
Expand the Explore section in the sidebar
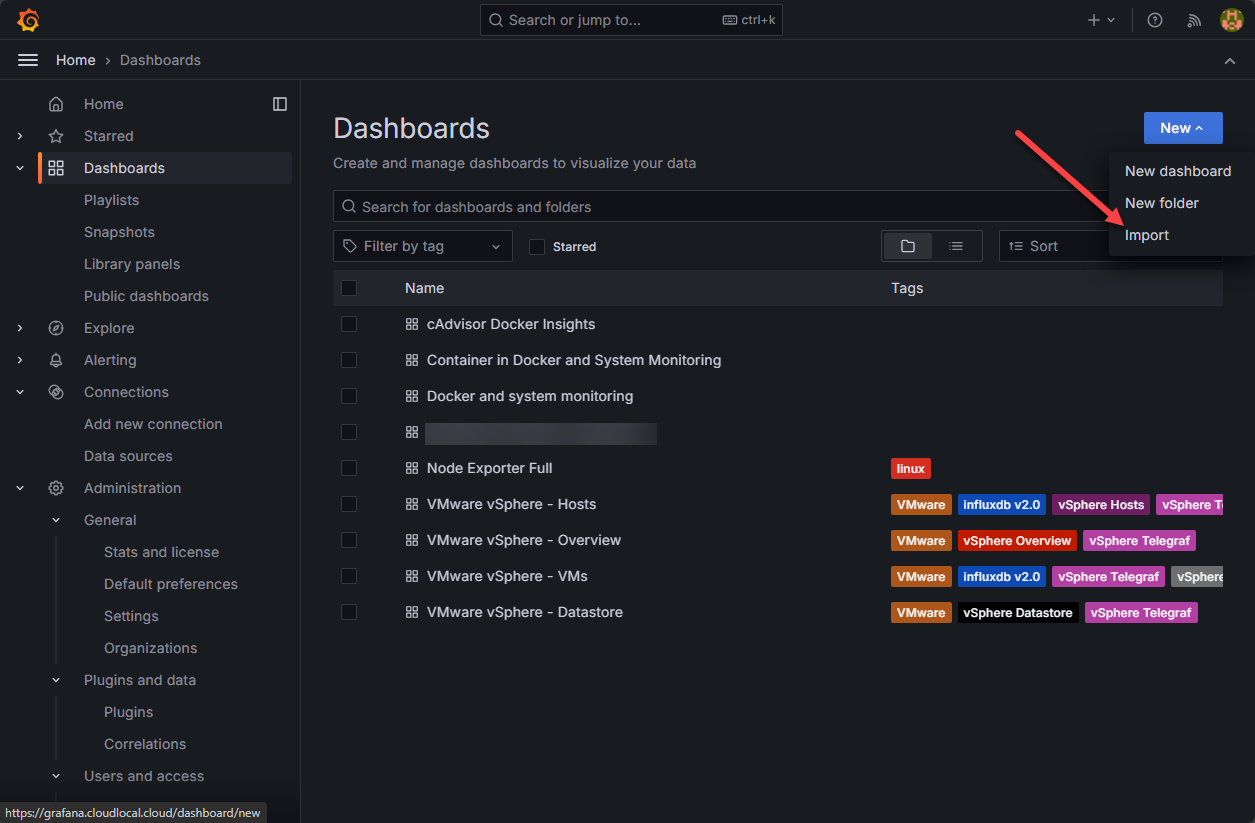coord(20,328)
